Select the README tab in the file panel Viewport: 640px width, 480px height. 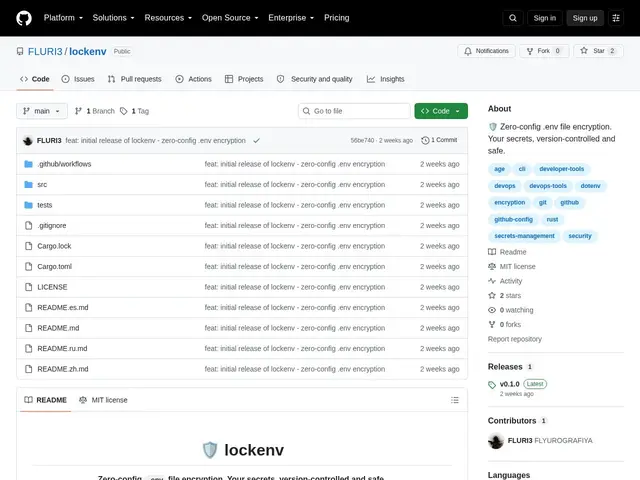pos(45,400)
